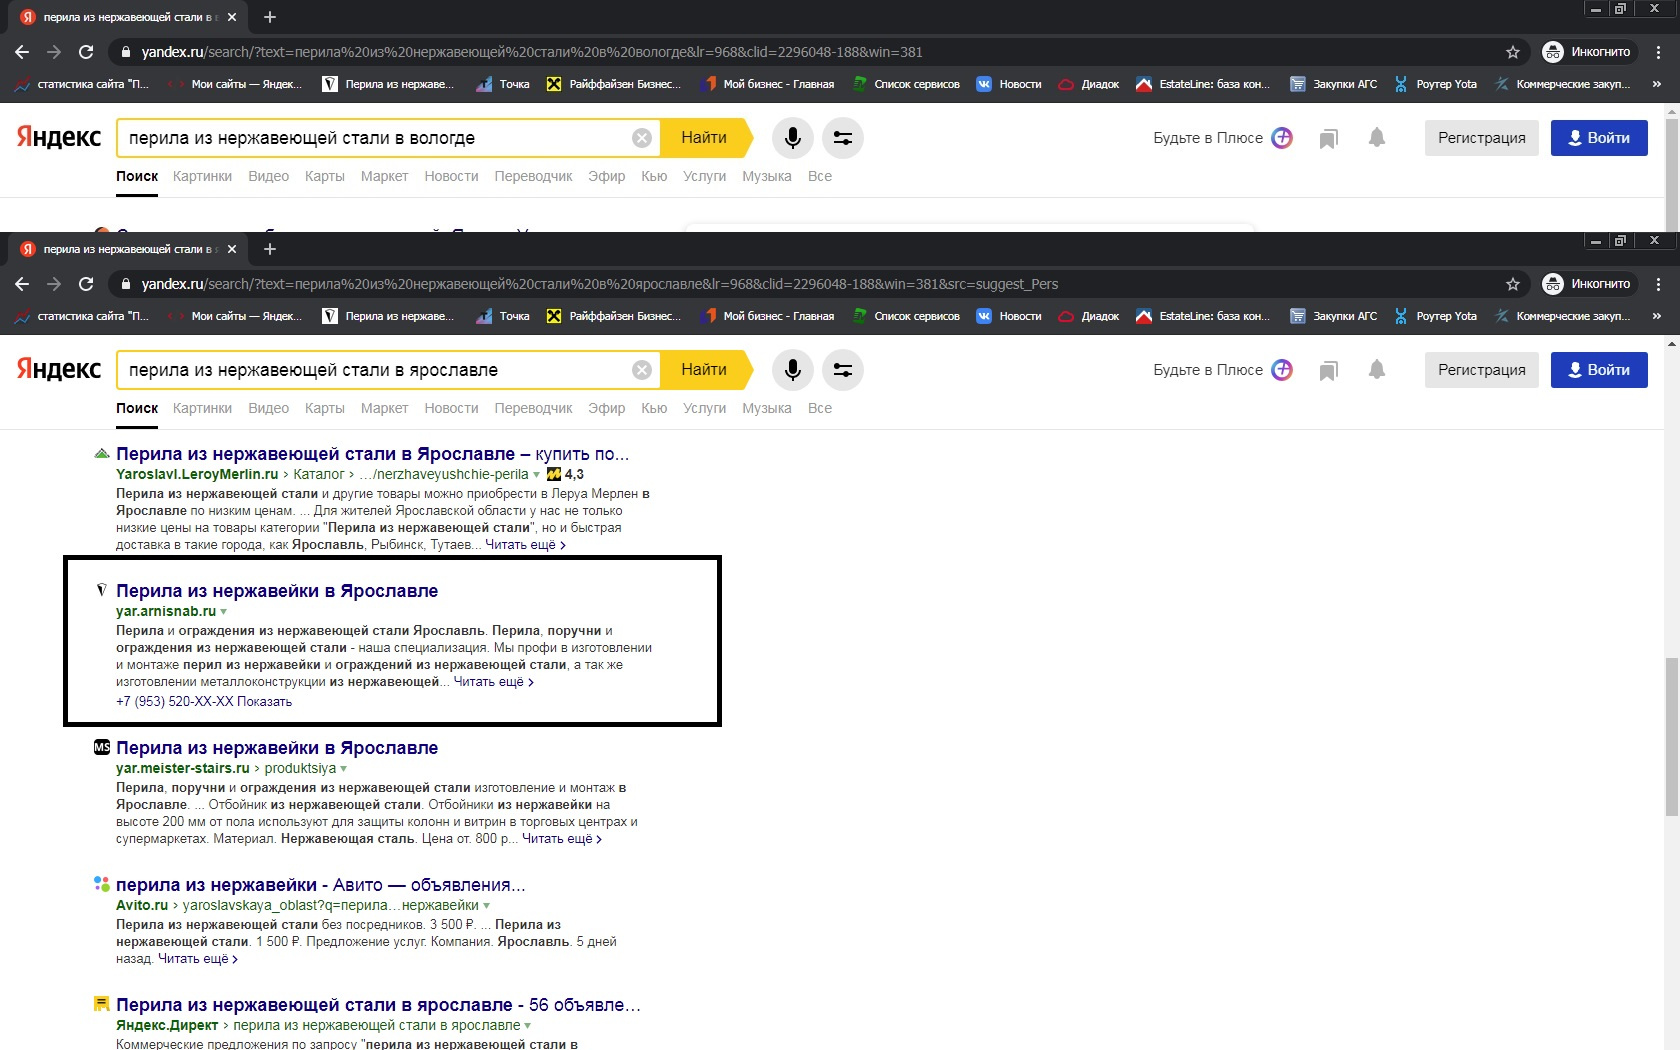
Task: Expand the options arrow next to Yaroslavl.LeroyMerlin.ru path
Action: click(x=537, y=475)
